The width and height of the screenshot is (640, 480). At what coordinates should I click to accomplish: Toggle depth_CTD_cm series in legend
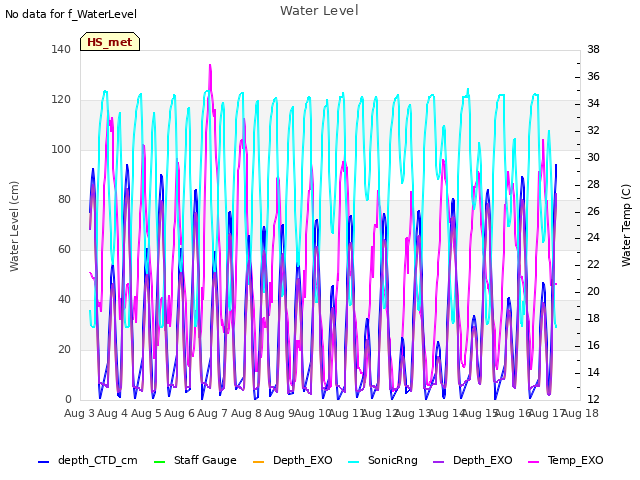88,460
